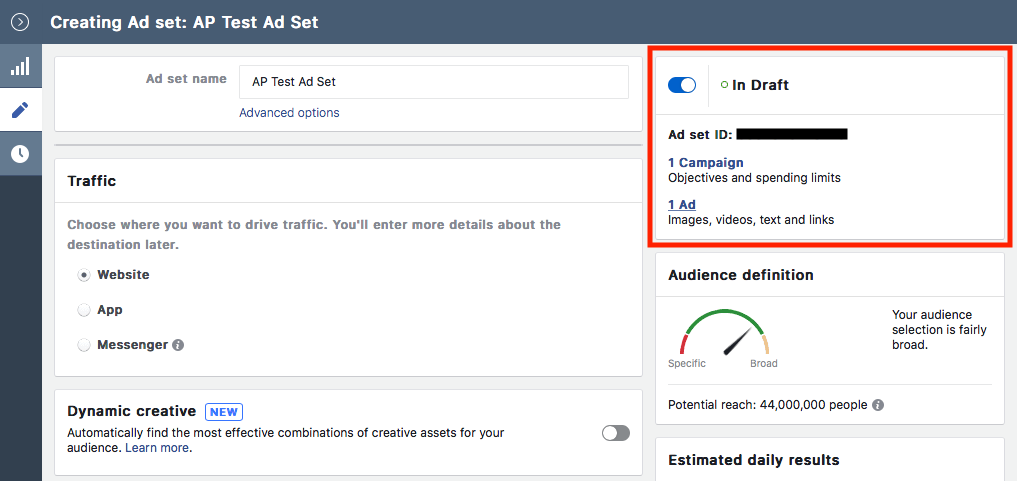The width and height of the screenshot is (1017, 481).
Task: Expand the sidebar with the arrow icon
Action: click(20, 22)
